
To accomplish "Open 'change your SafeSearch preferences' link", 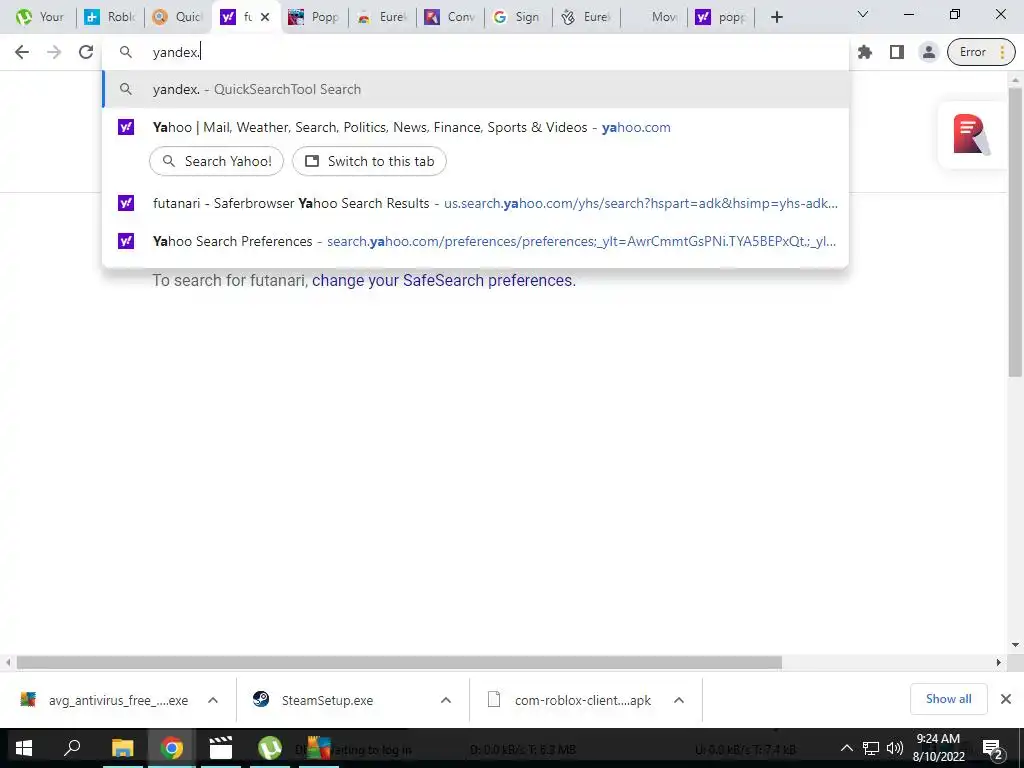I will (x=442, y=280).
